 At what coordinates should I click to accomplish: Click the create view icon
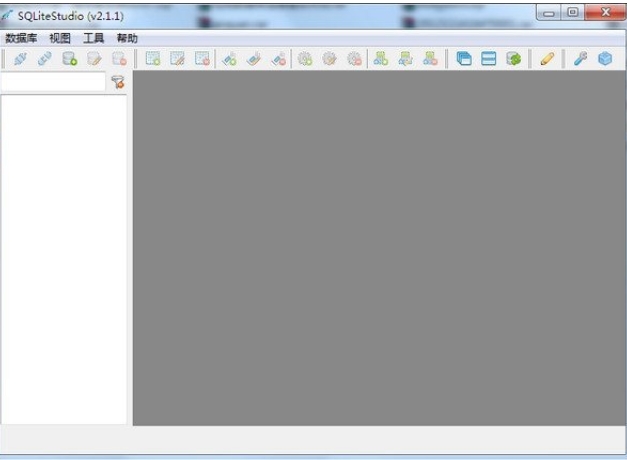pyautogui.click(x=381, y=59)
